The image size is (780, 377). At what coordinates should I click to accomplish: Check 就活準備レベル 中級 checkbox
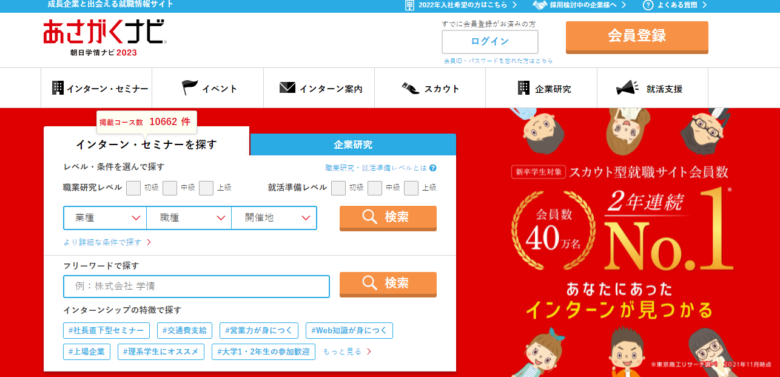375,188
